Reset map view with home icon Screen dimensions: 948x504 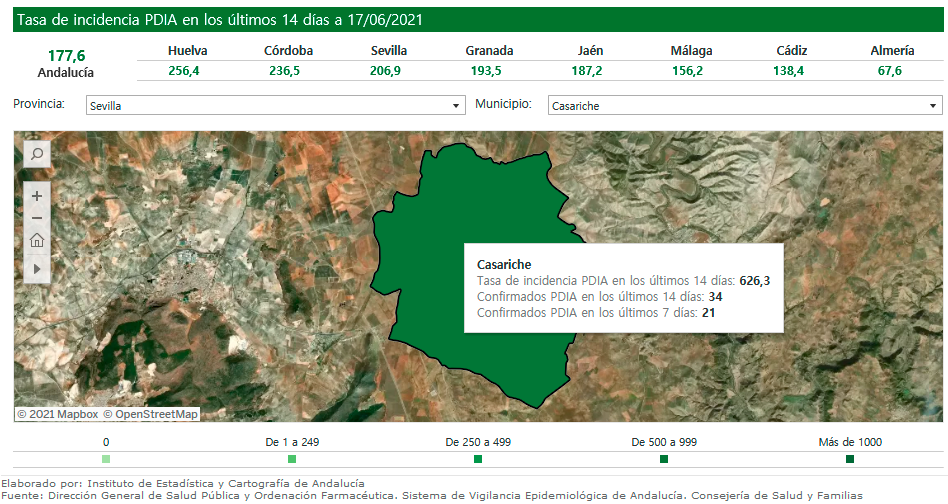point(37,240)
